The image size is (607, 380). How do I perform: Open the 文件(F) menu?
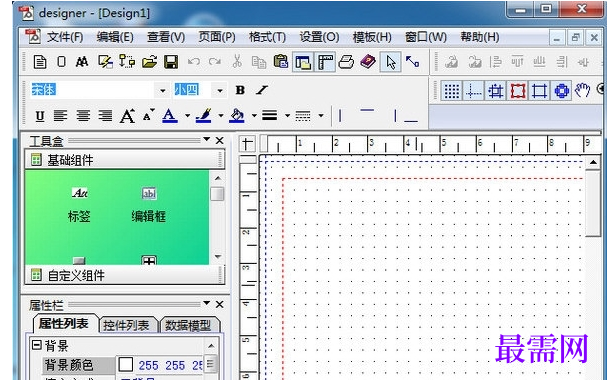pyautogui.click(x=65, y=37)
